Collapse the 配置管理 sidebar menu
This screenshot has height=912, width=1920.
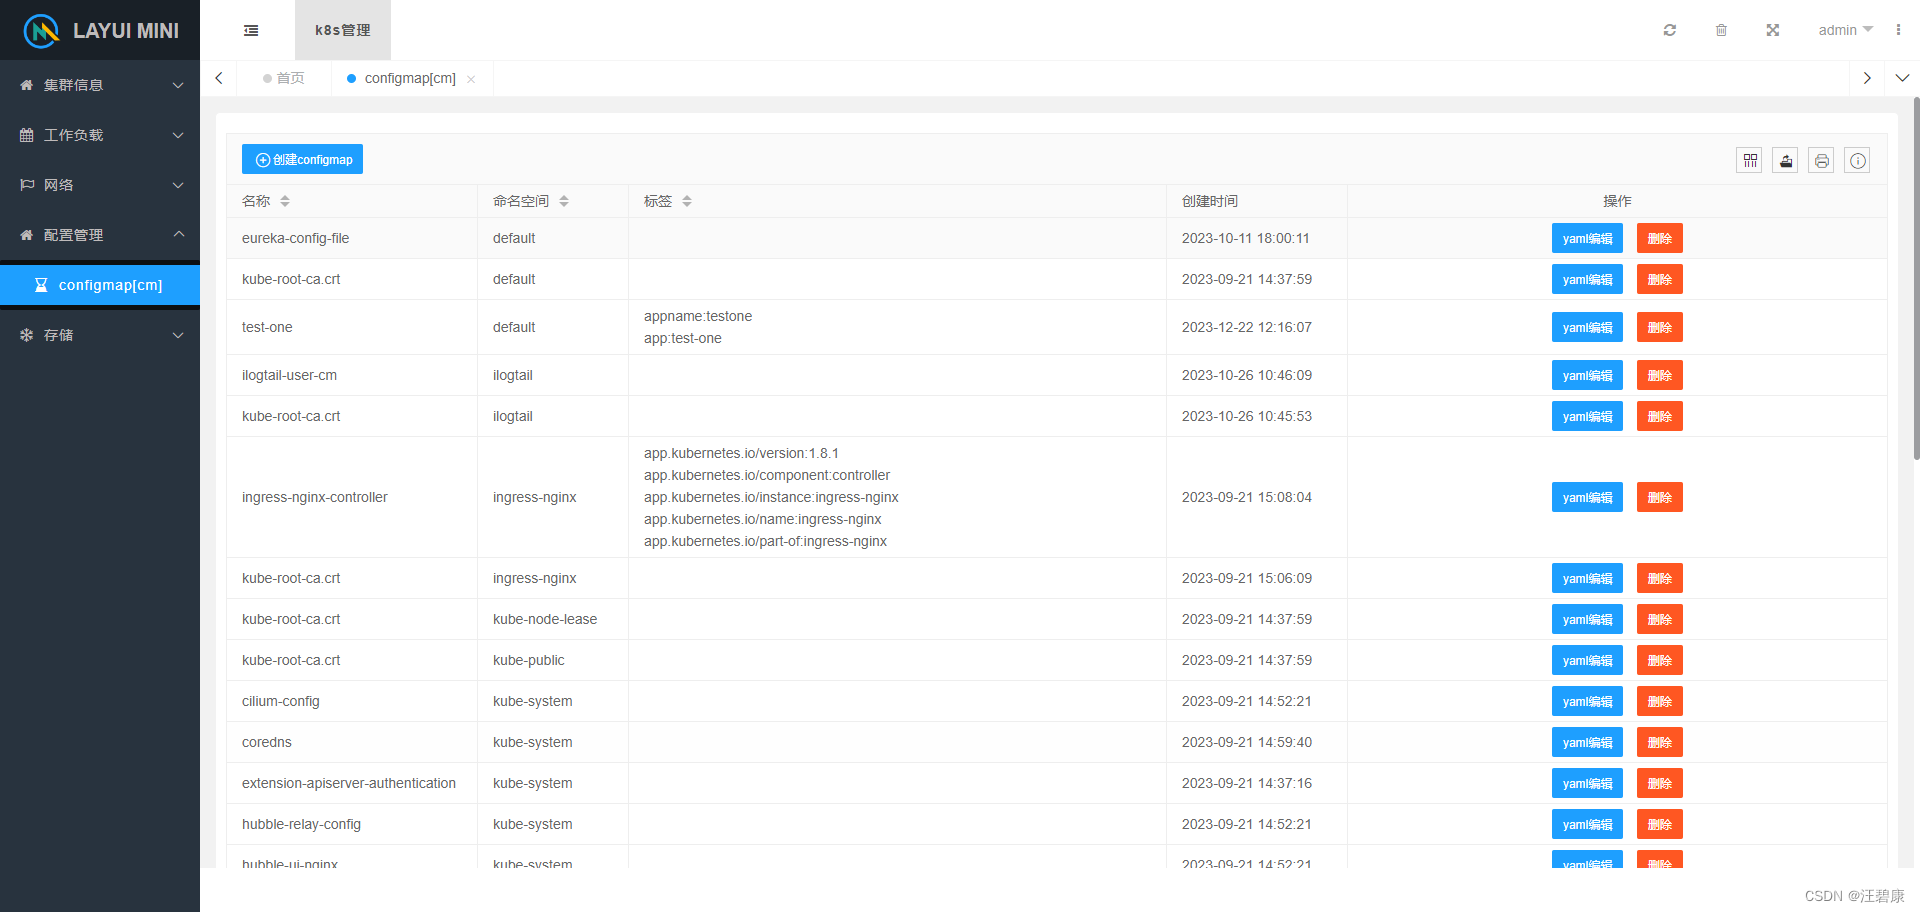pos(100,235)
